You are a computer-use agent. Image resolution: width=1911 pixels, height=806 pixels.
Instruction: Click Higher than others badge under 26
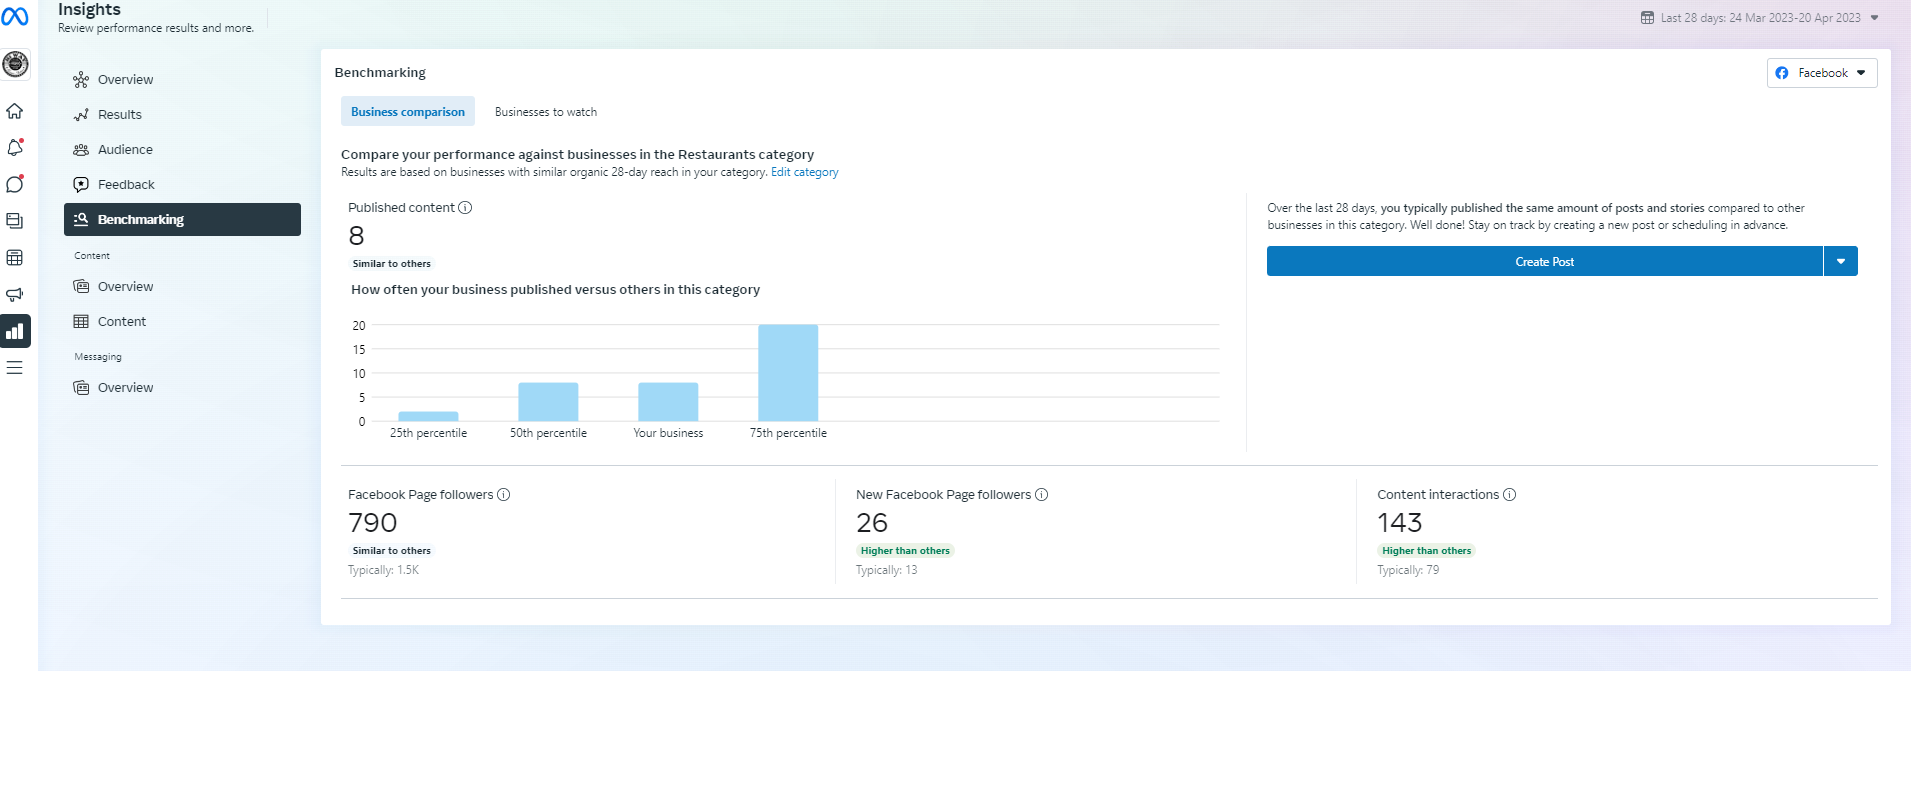905,551
